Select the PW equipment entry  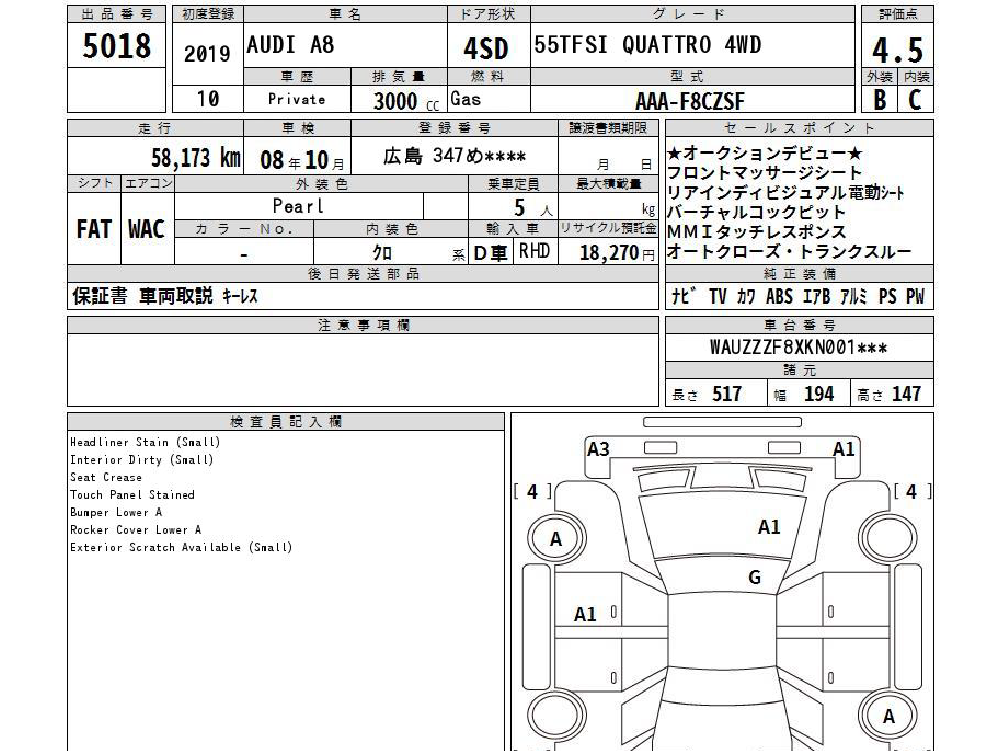pos(915,296)
